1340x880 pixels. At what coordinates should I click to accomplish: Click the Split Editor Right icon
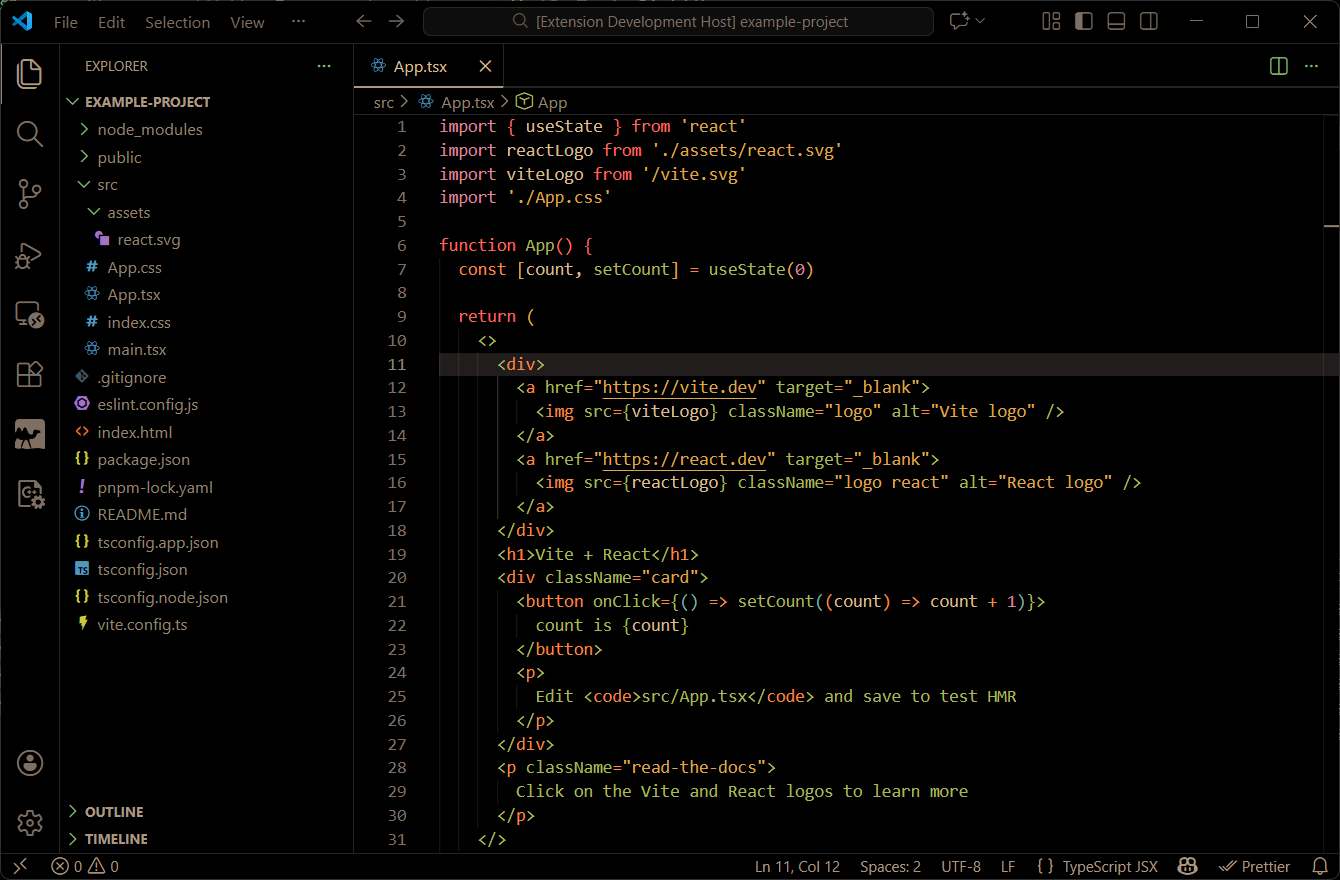[x=1278, y=66]
